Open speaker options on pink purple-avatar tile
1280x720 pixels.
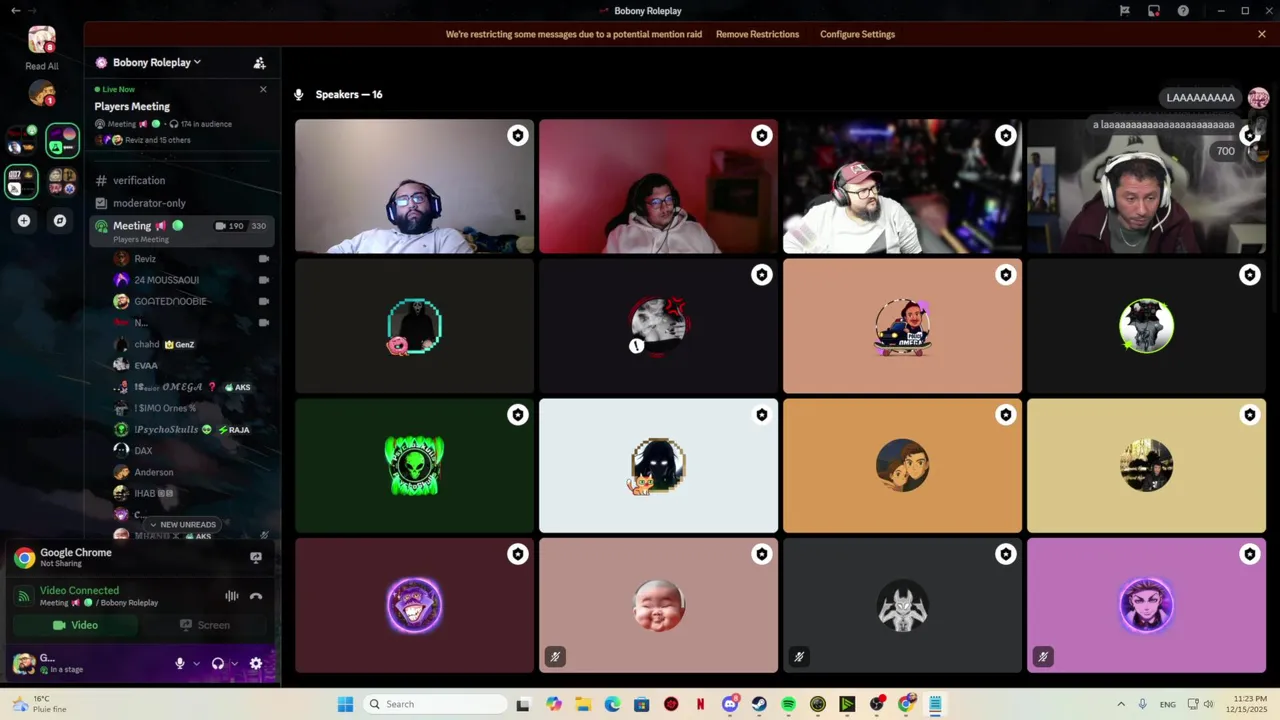click(1249, 554)
